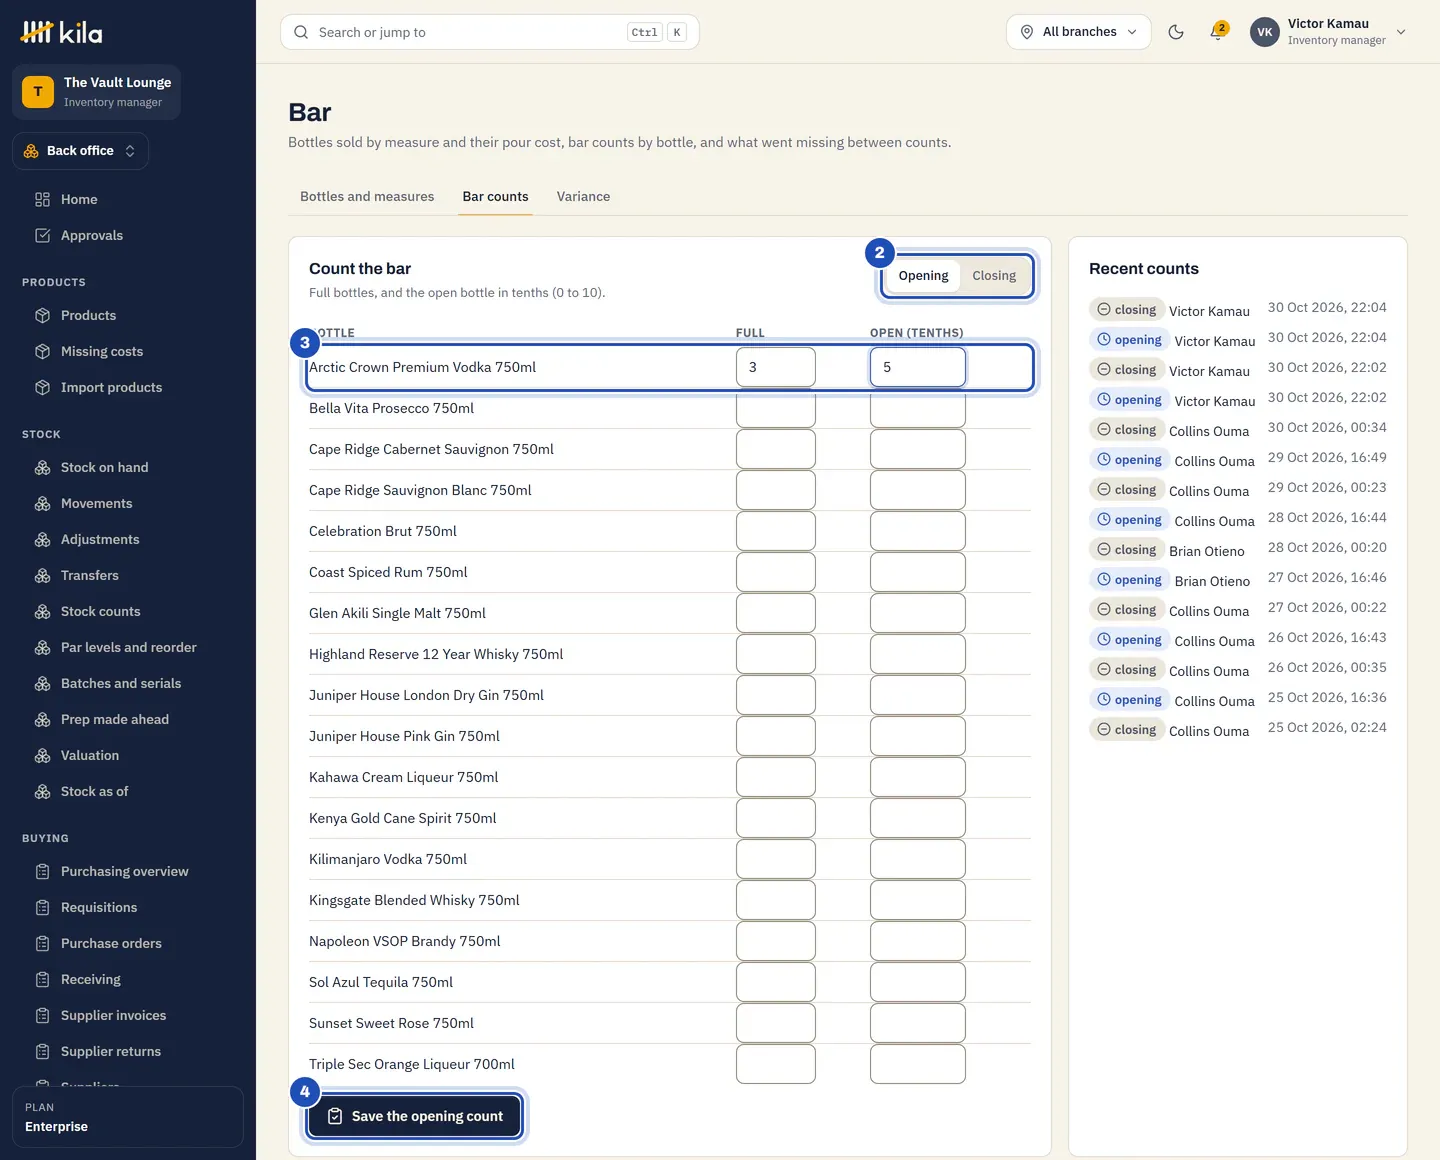
Task: Open Stock counts in sidebar
Action: tap(100, 611)
